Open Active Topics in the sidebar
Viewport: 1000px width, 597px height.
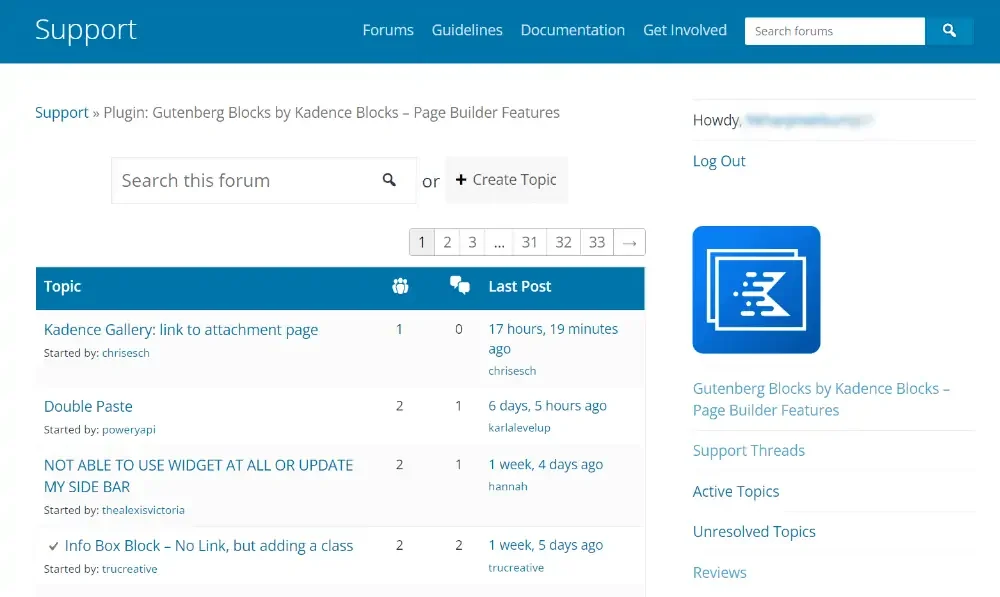(736, 491)
